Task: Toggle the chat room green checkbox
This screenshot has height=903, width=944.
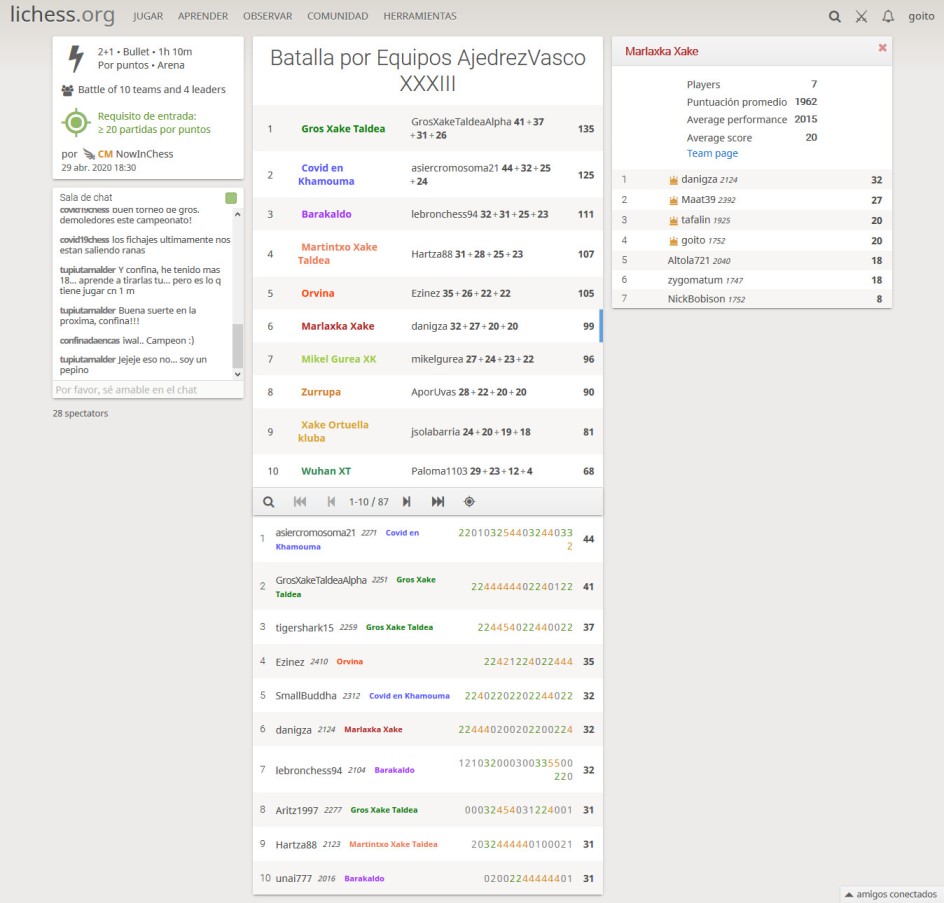Action: (x=231, y=198)
